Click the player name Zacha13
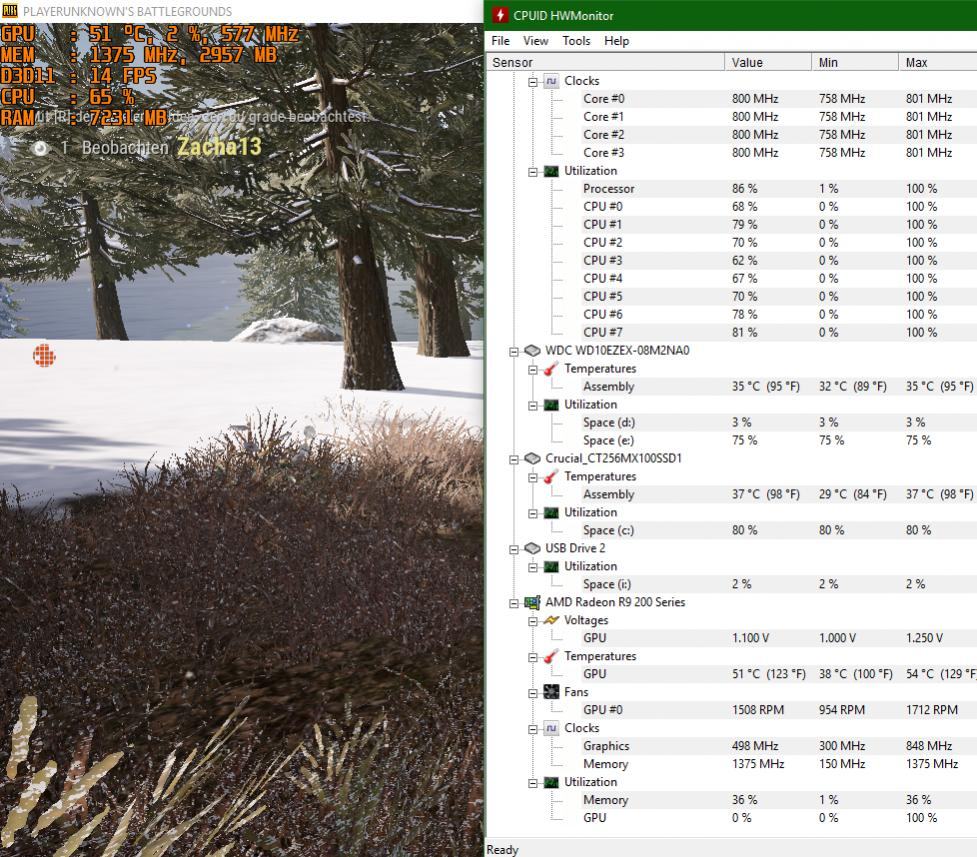The height and width of the screenshot is (857, 977). pos(219,147)
